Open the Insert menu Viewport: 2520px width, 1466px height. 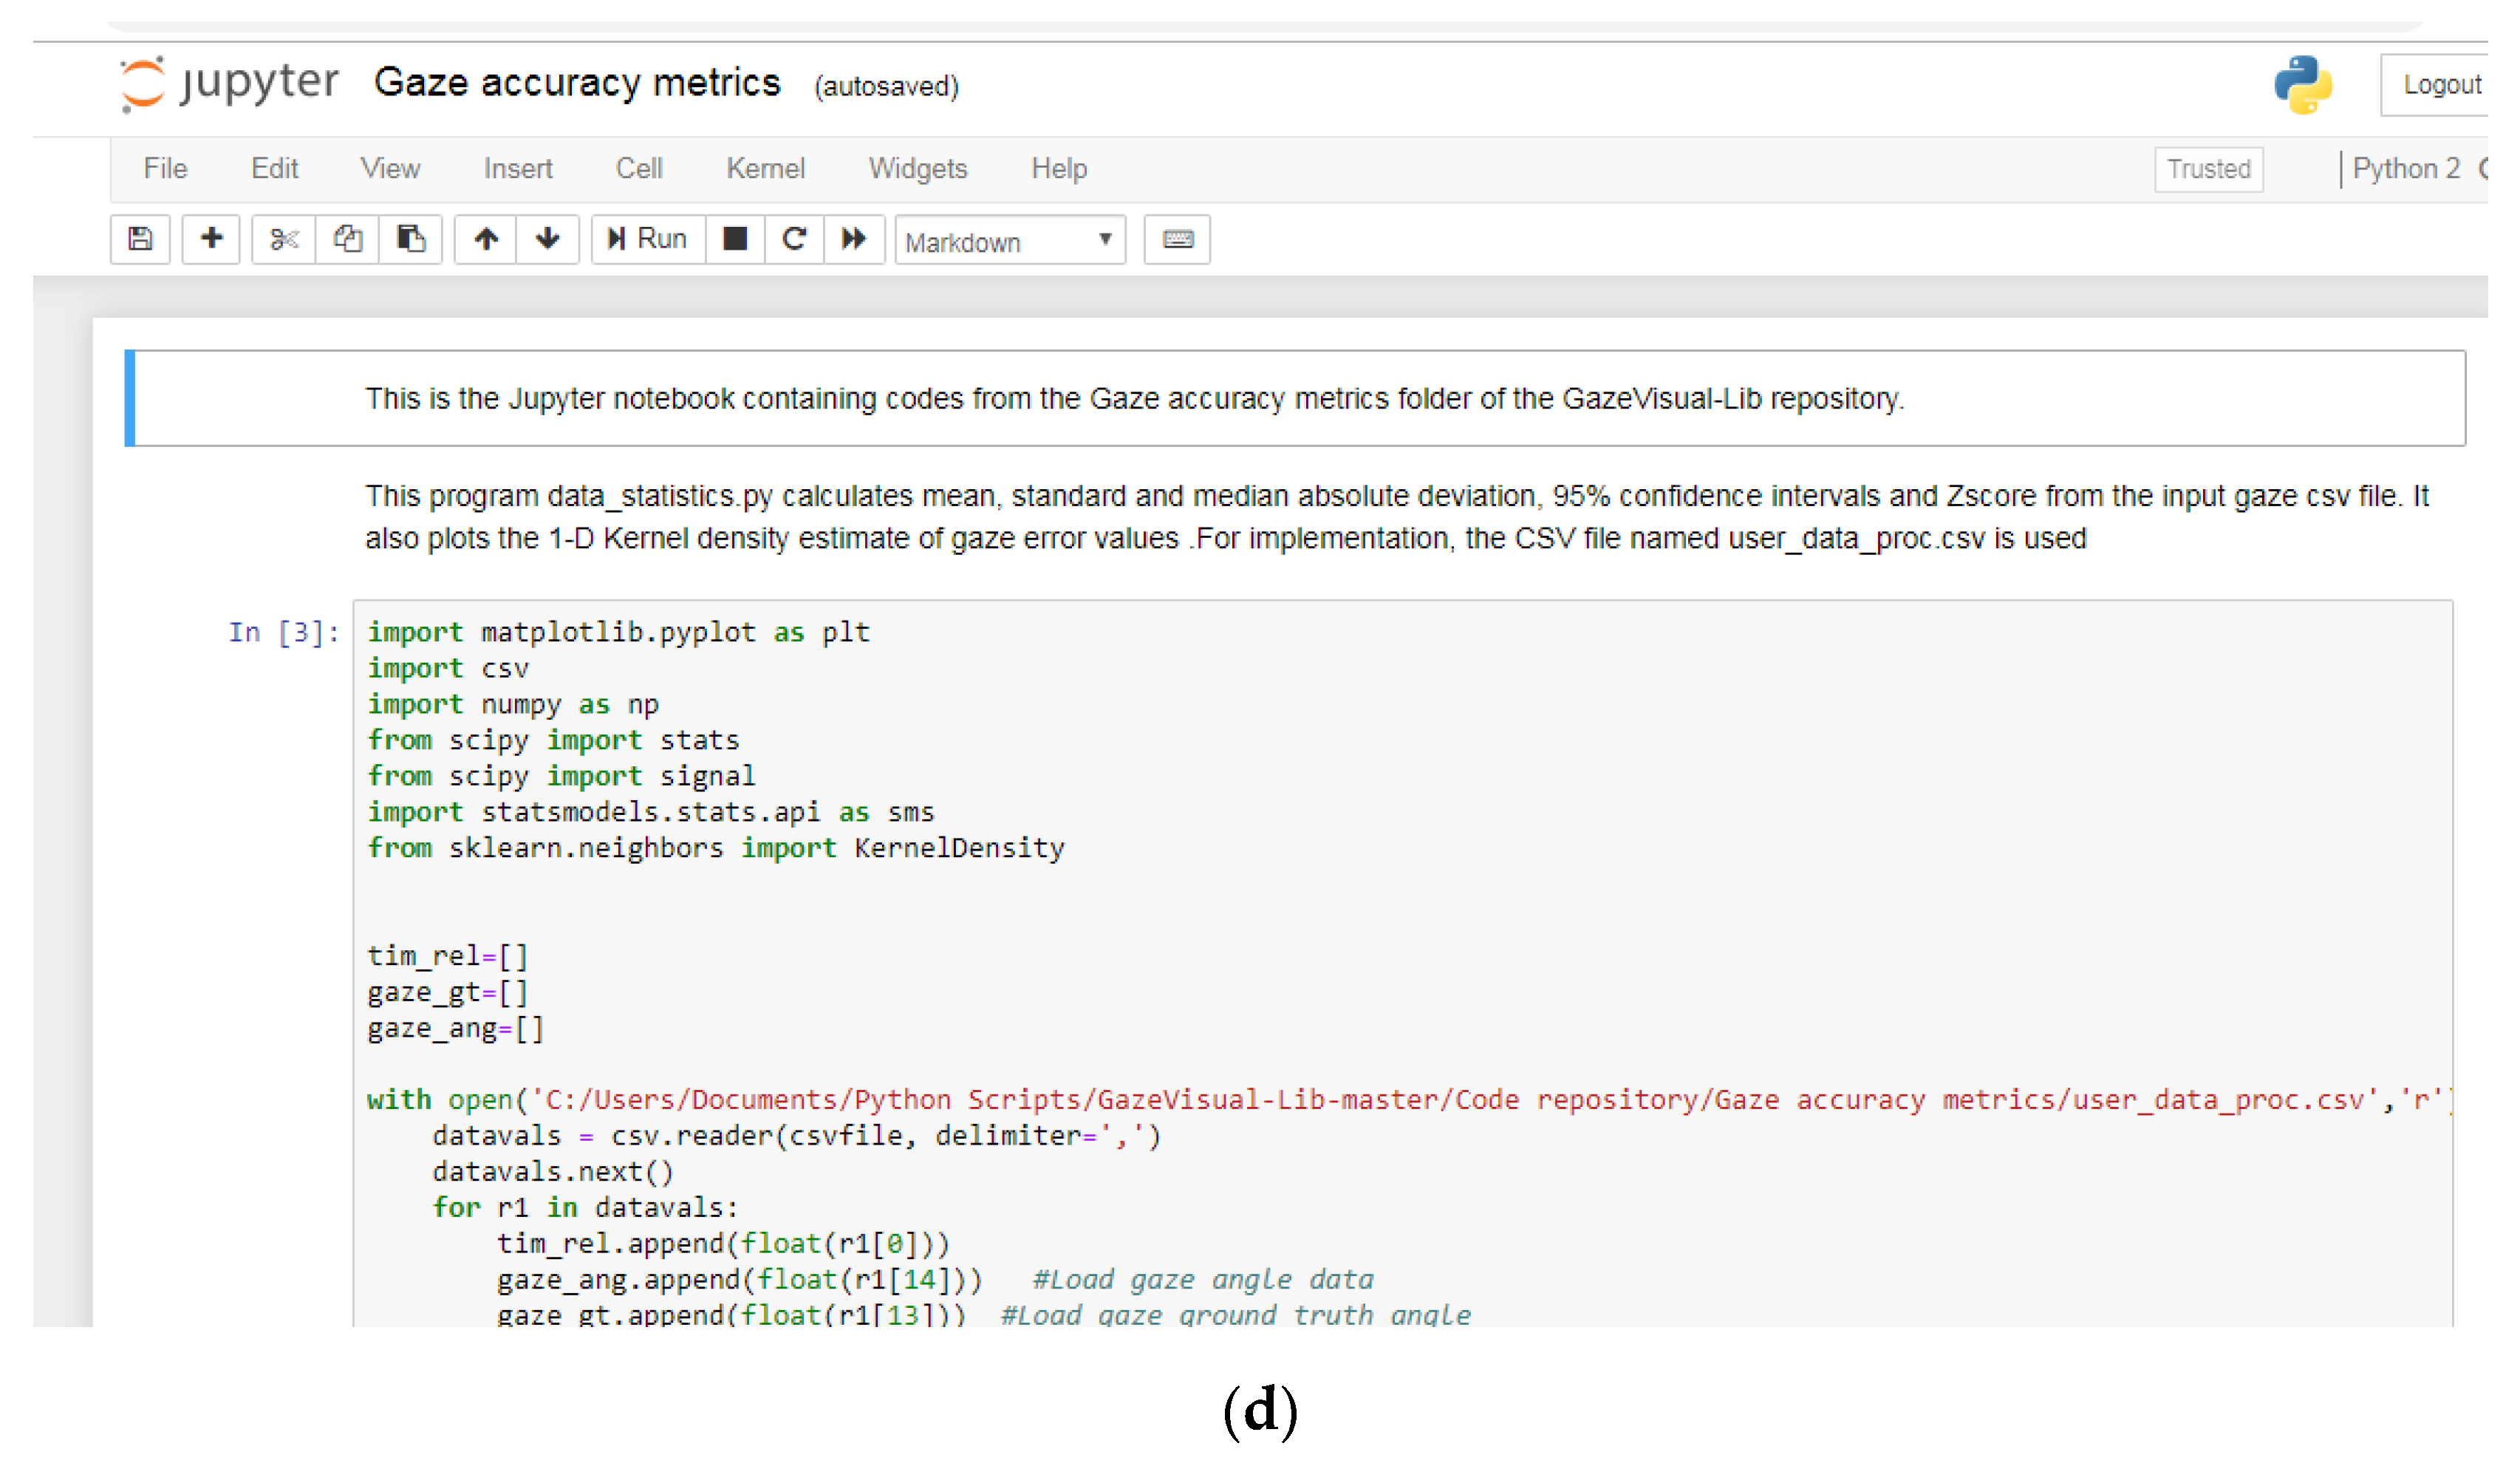point(518,168)
